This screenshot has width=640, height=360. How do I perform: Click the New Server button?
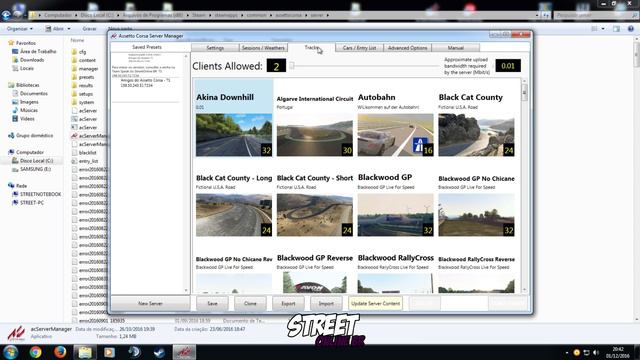pos(150,303)
